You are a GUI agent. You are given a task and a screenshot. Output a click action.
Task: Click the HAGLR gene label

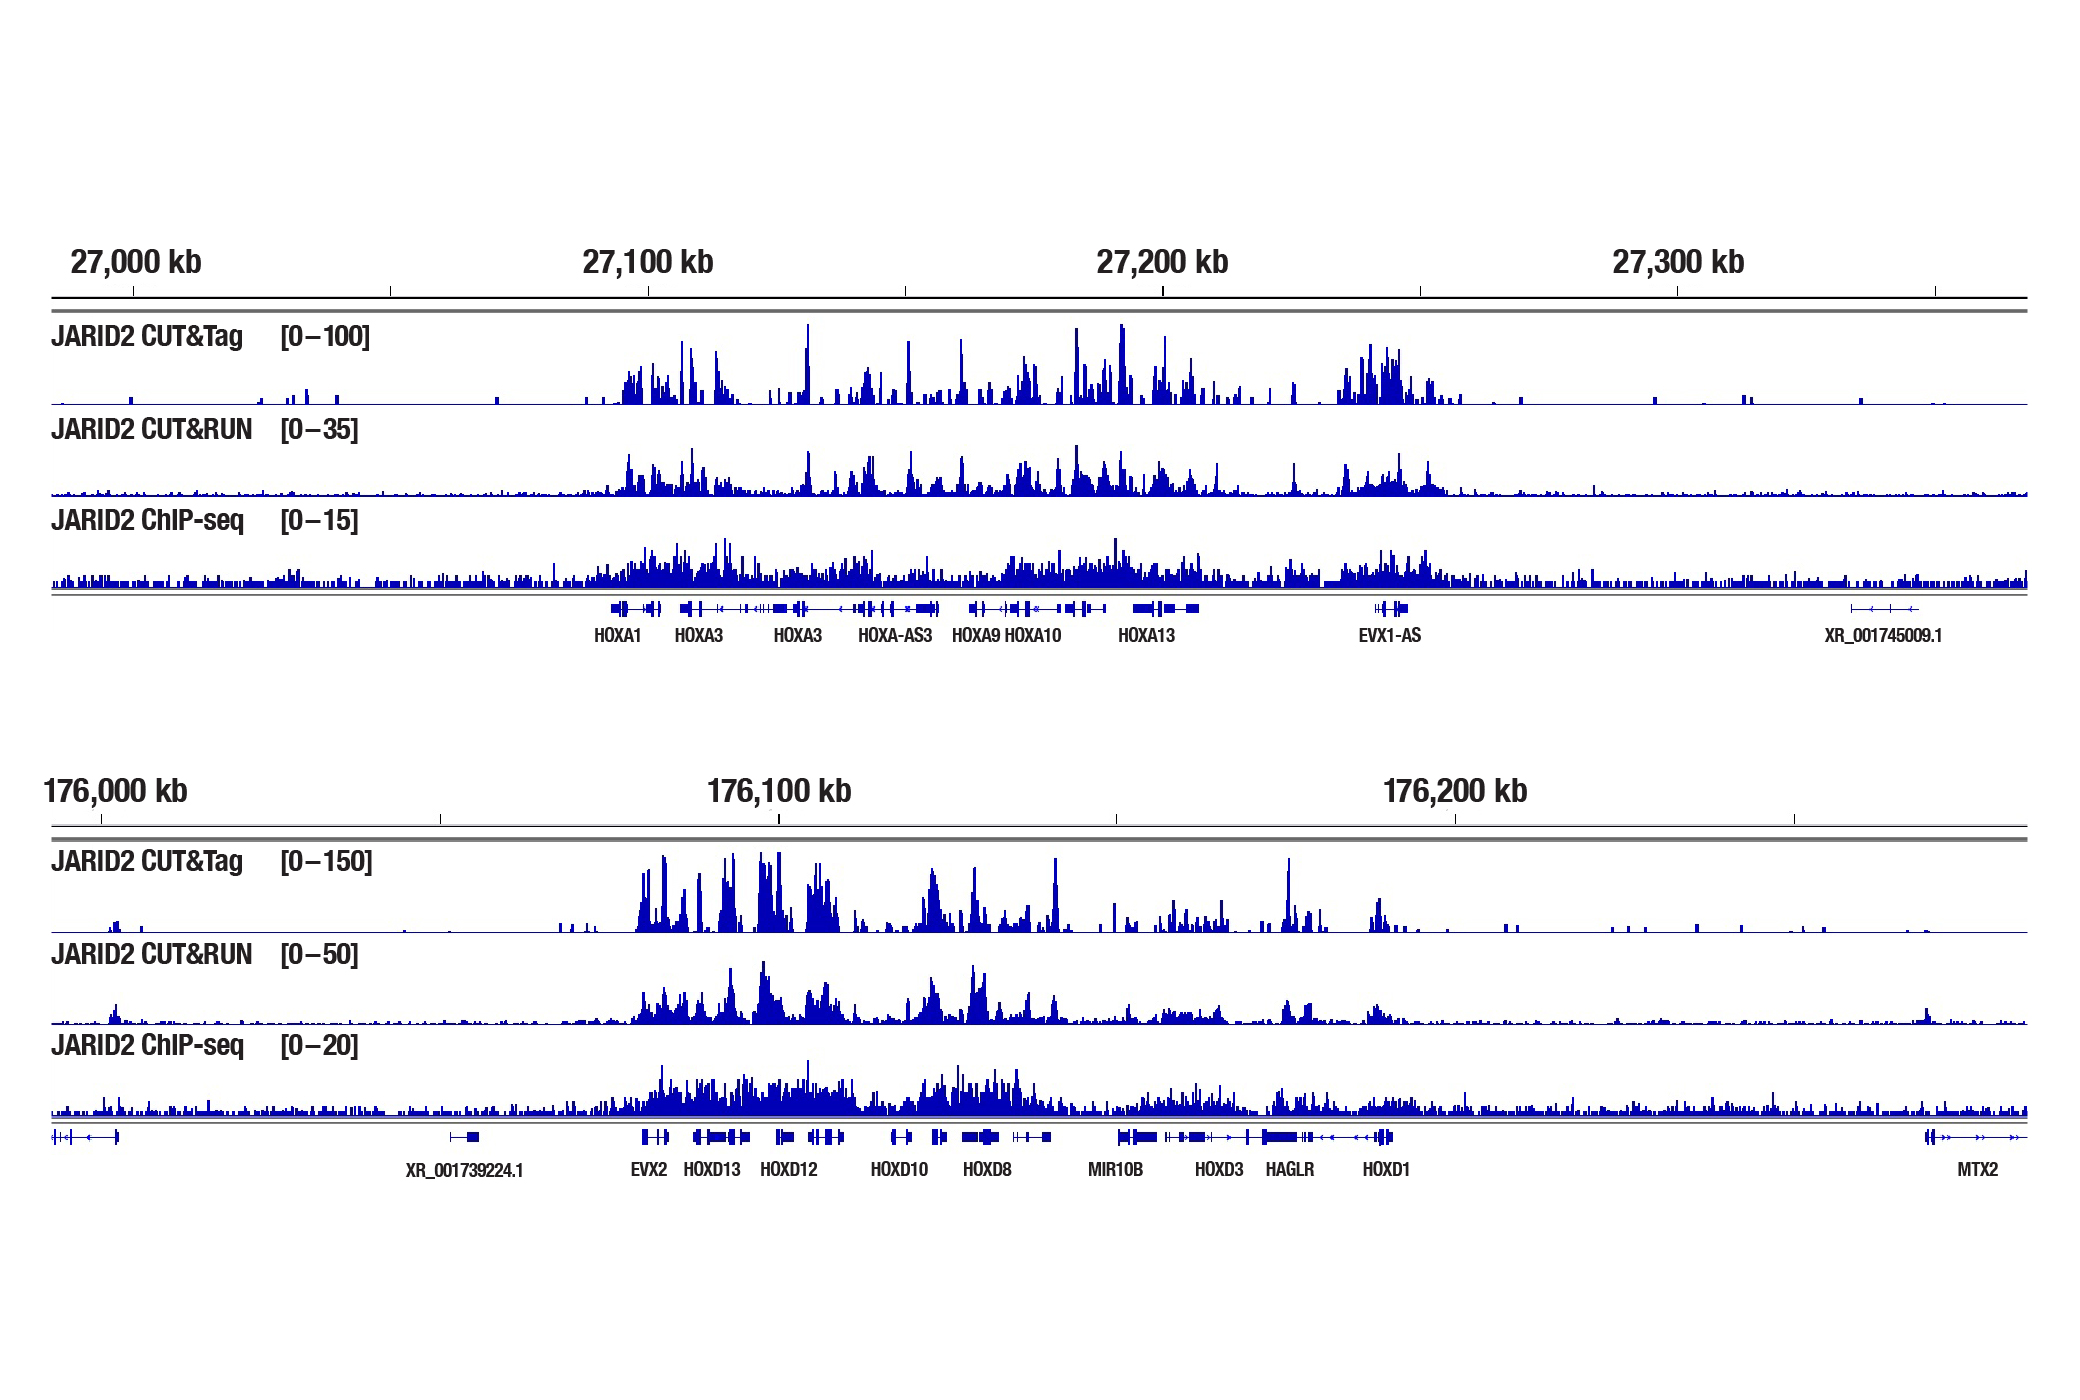tap(1290, 1170)
